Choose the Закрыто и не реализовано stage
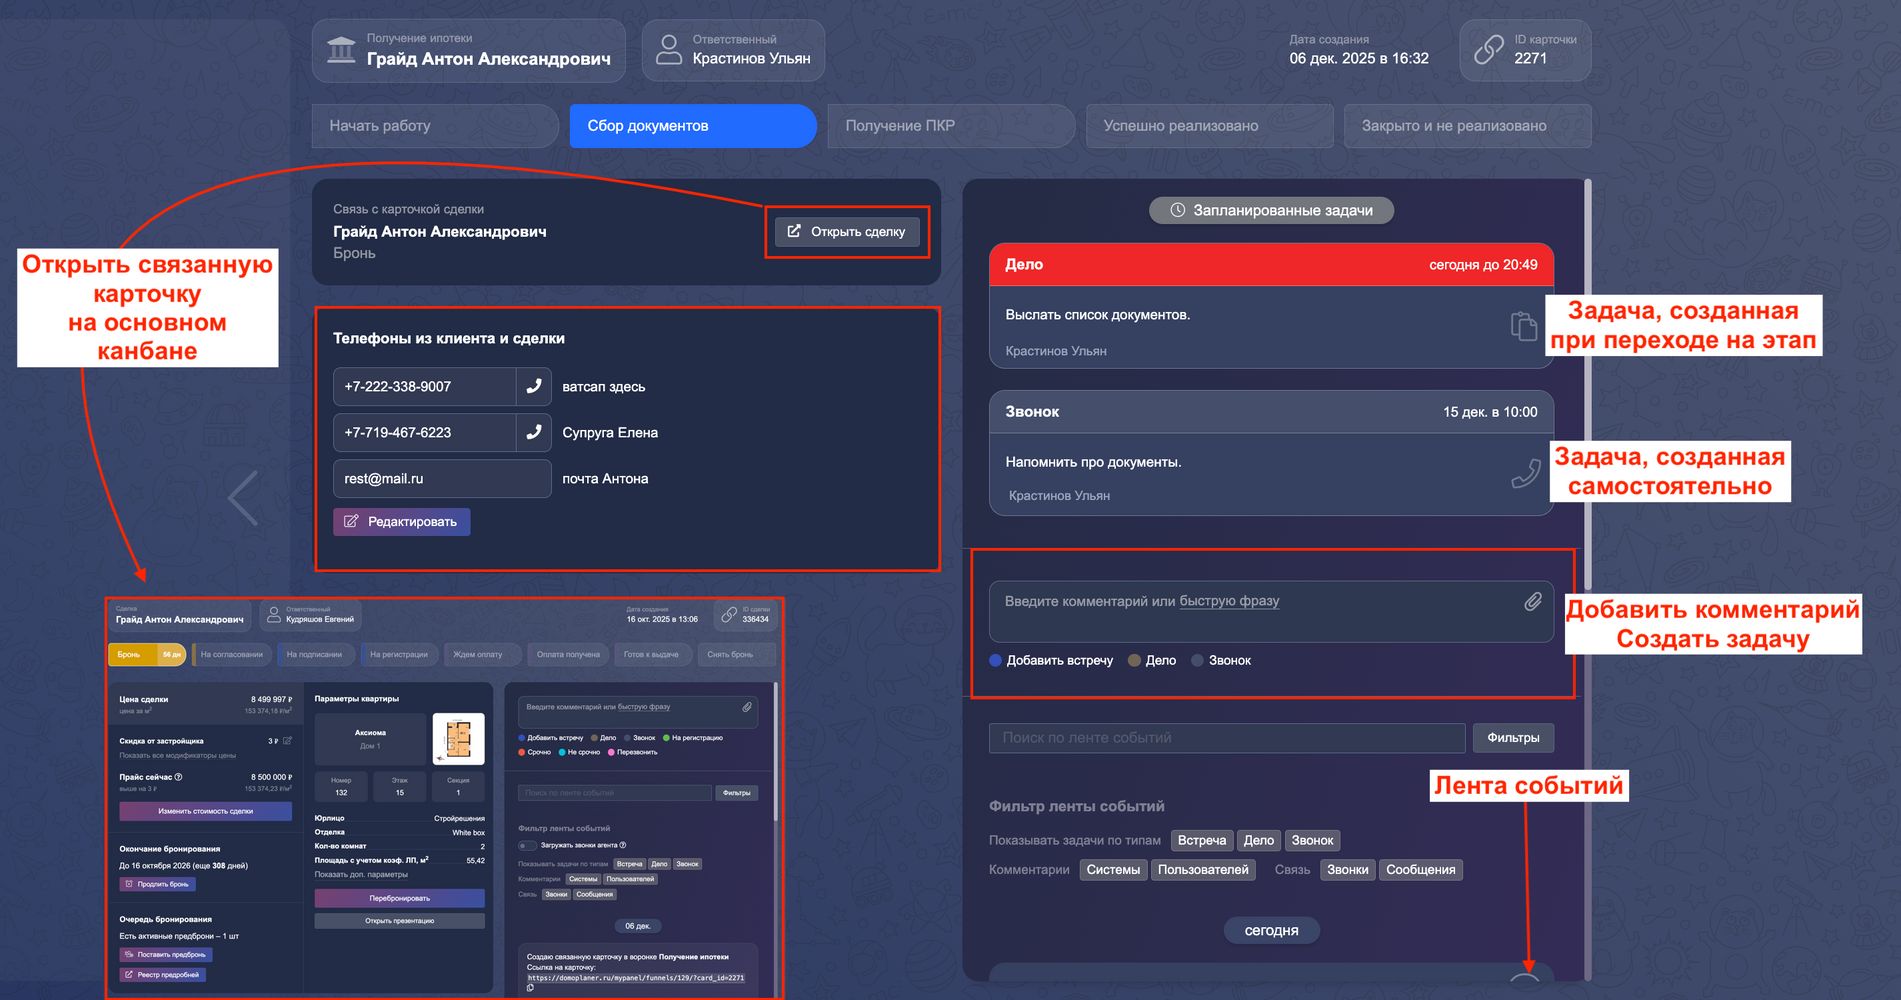 click(1467, 126)
